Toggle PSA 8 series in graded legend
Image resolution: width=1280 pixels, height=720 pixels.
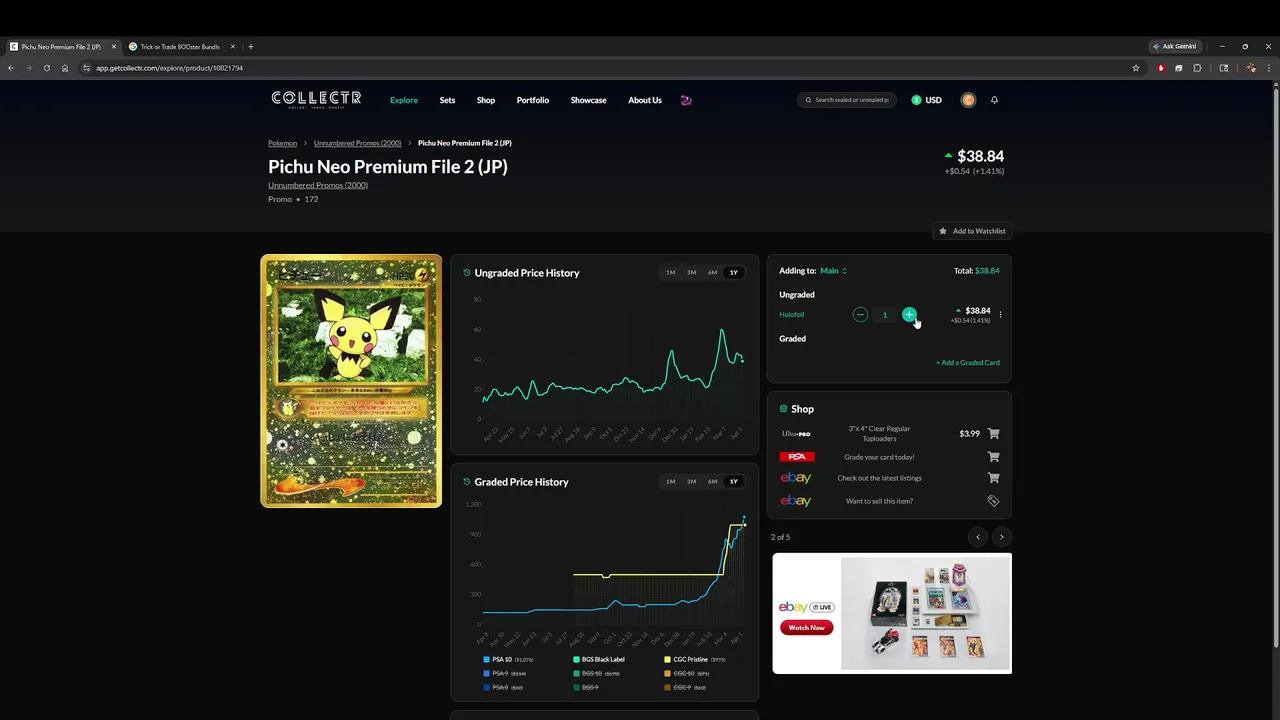click(504, 687)
